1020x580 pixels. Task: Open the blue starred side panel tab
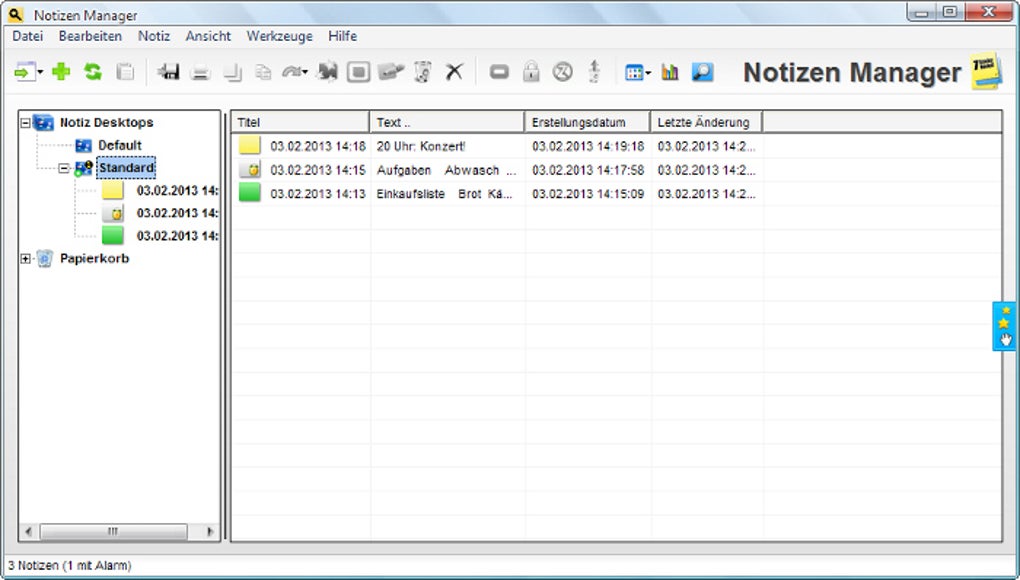point(1004,325)
